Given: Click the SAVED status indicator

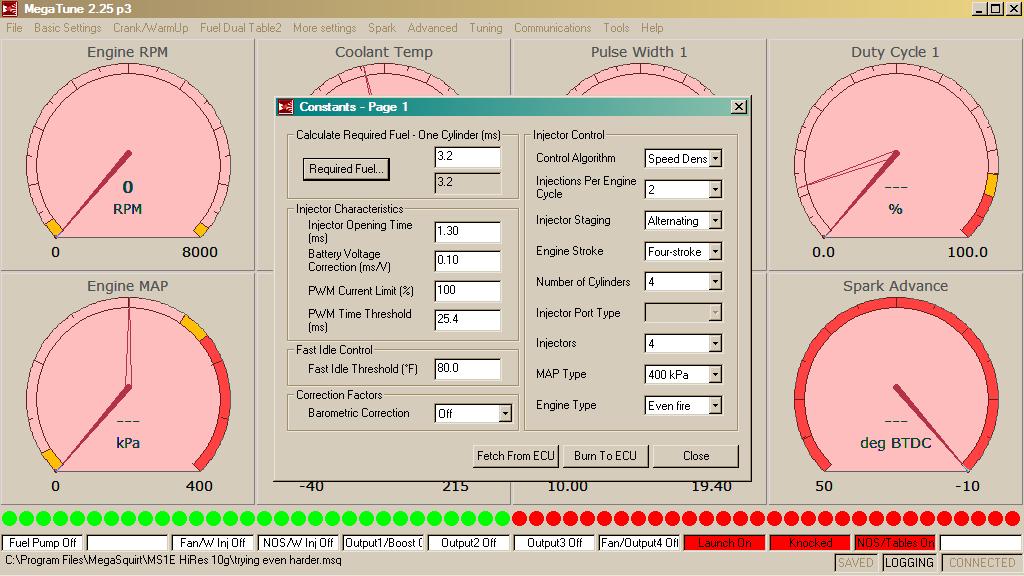Looking at the screenshot, I should click(x=856, y=563).
